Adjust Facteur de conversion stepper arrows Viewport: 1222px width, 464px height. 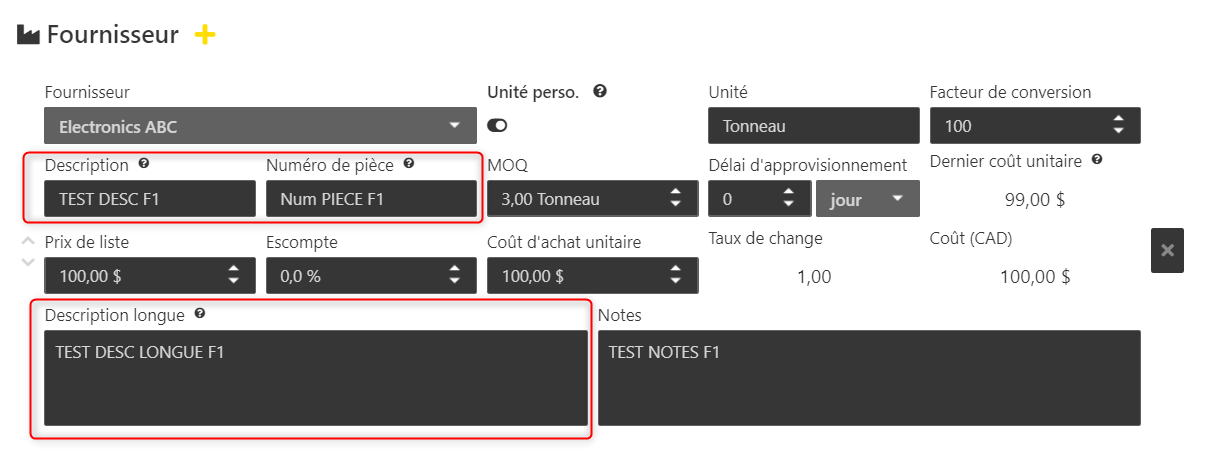(x=1118, y=126)
